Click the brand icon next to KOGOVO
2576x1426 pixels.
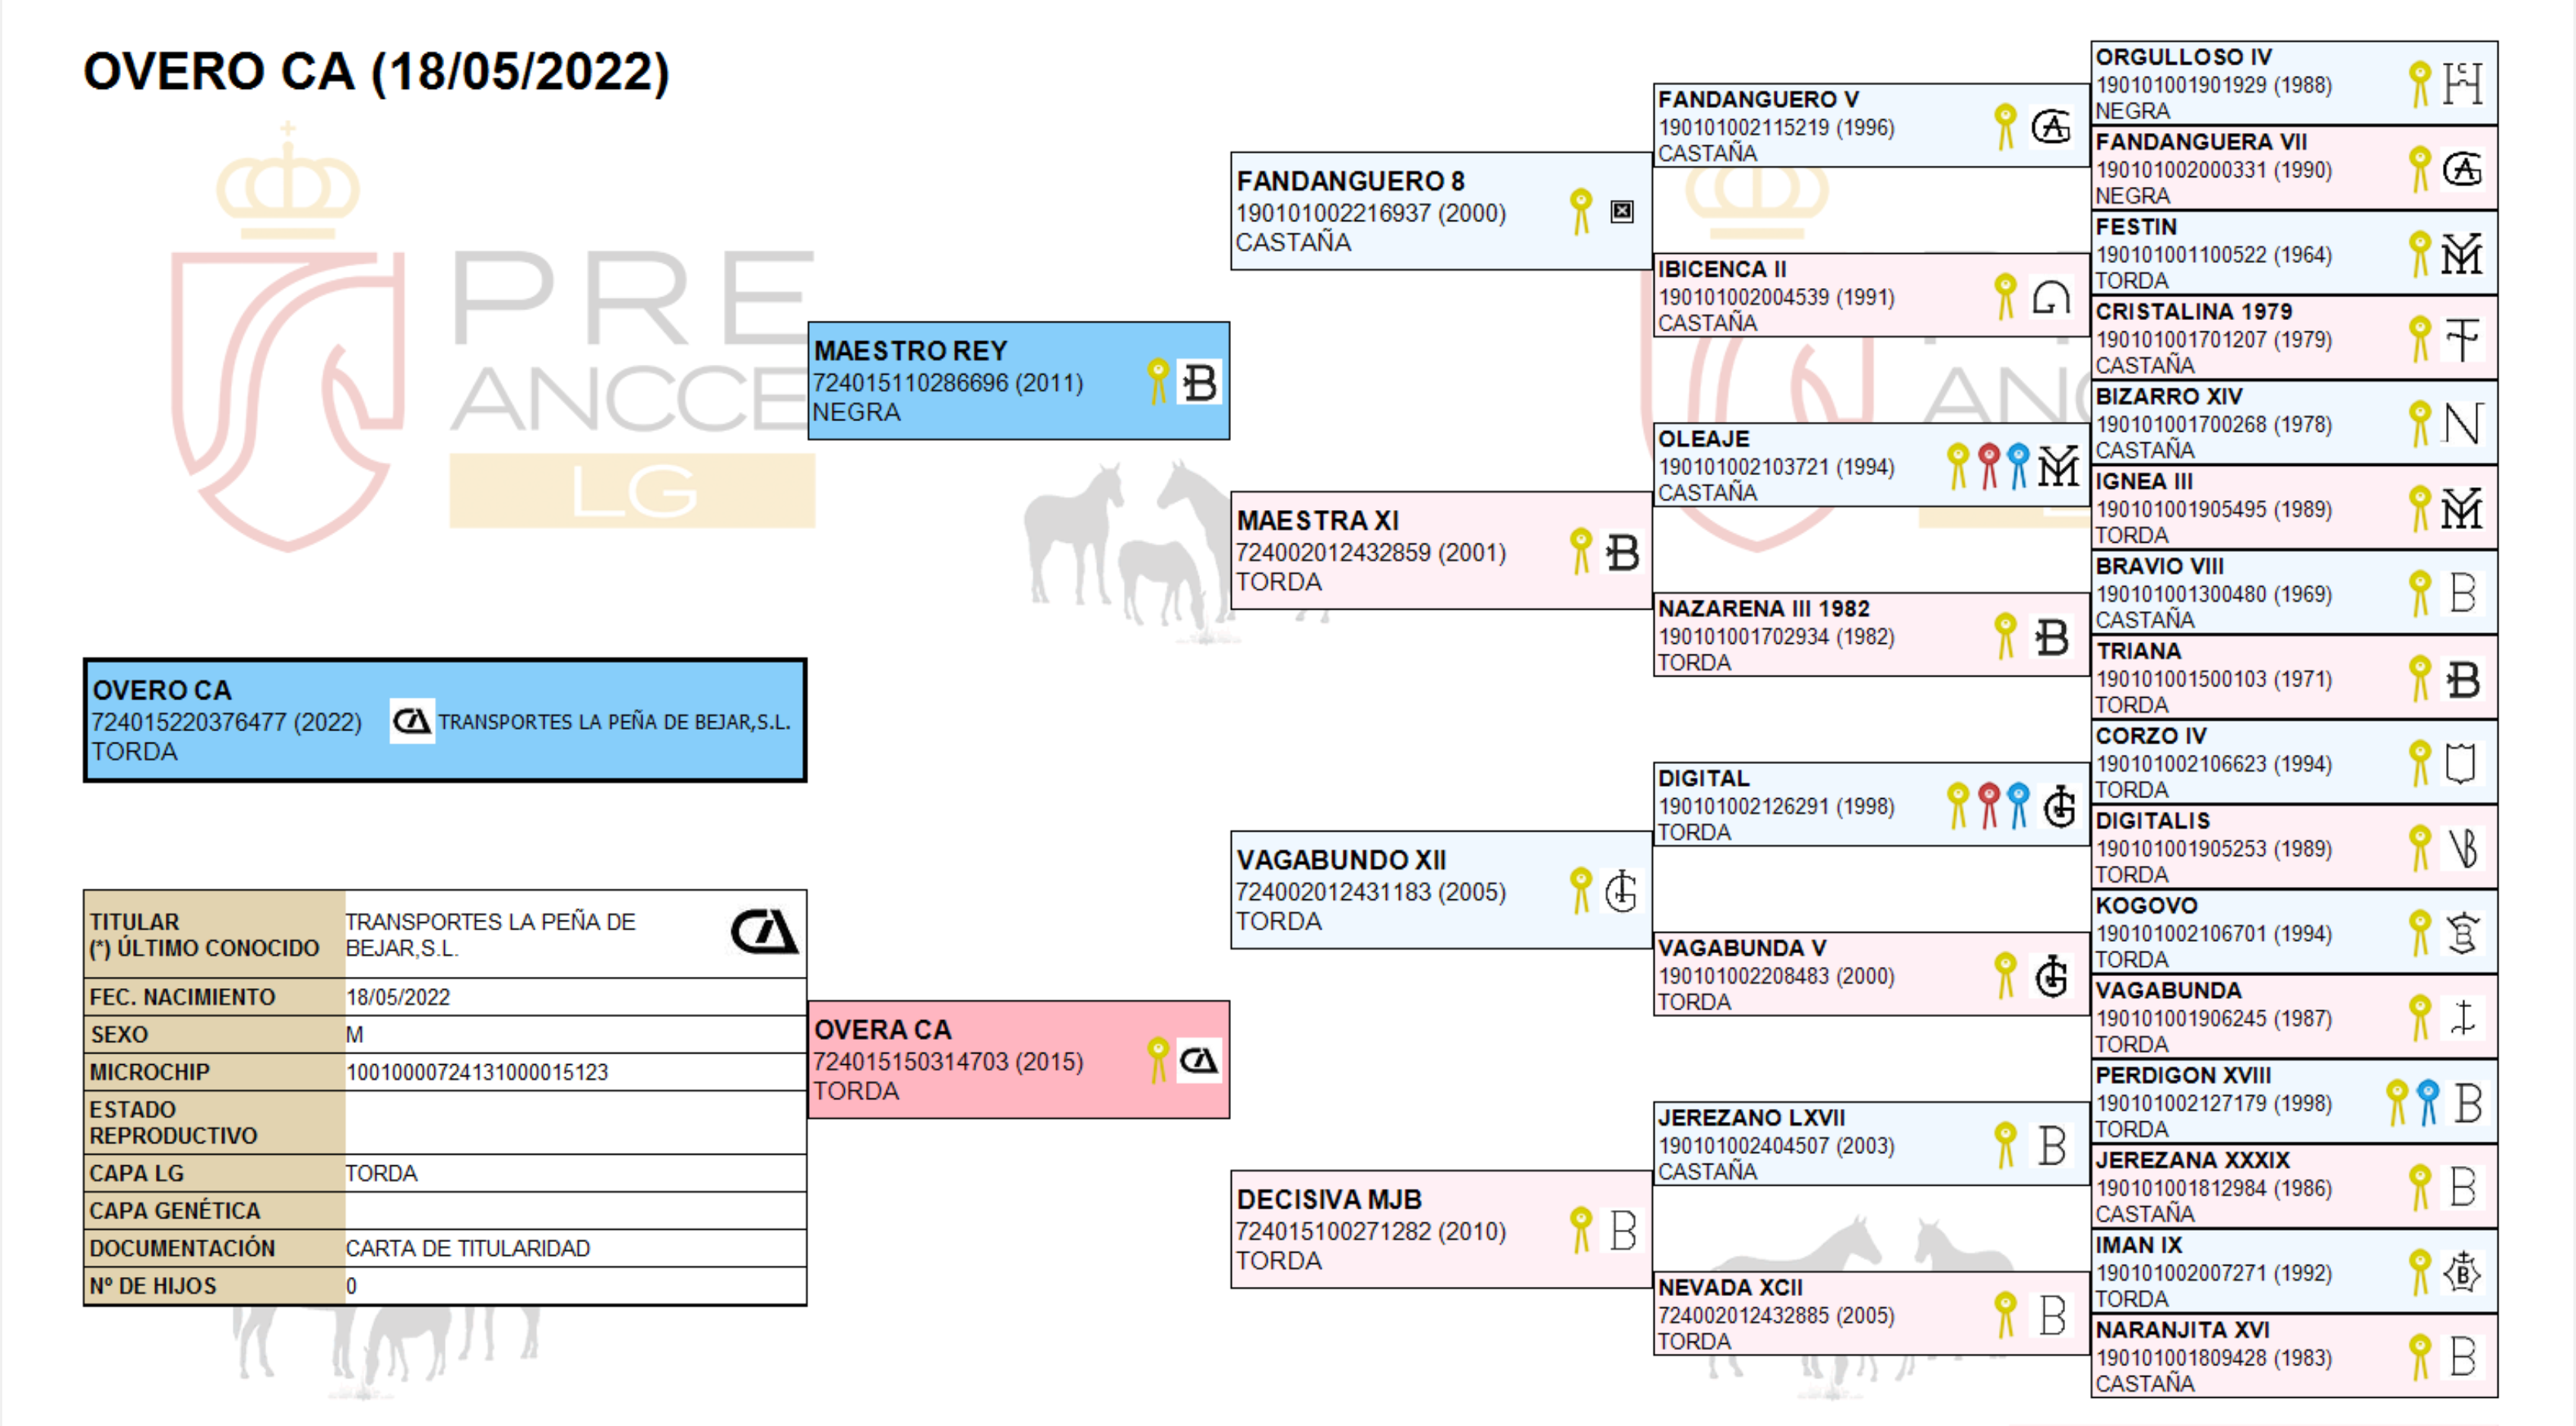2462,933
